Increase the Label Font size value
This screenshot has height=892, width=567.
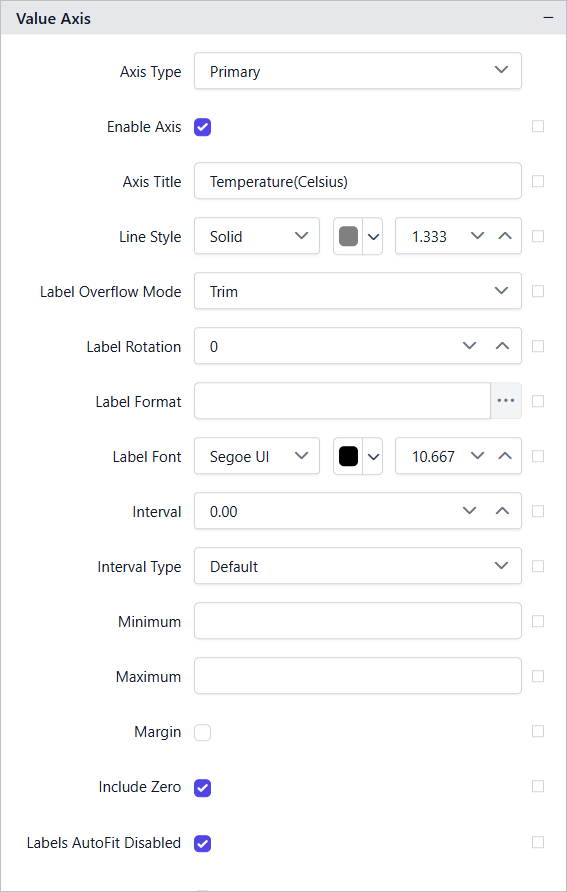(x=505, y=456)
